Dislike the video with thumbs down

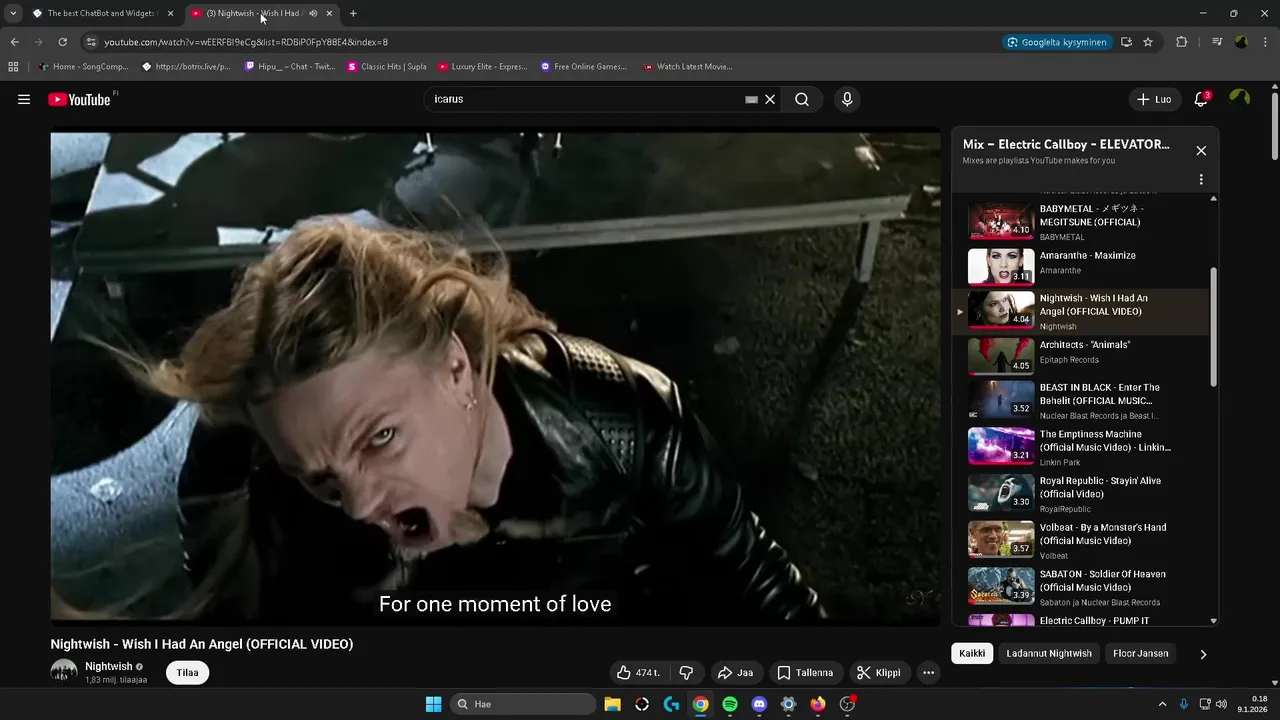point(686,673)
